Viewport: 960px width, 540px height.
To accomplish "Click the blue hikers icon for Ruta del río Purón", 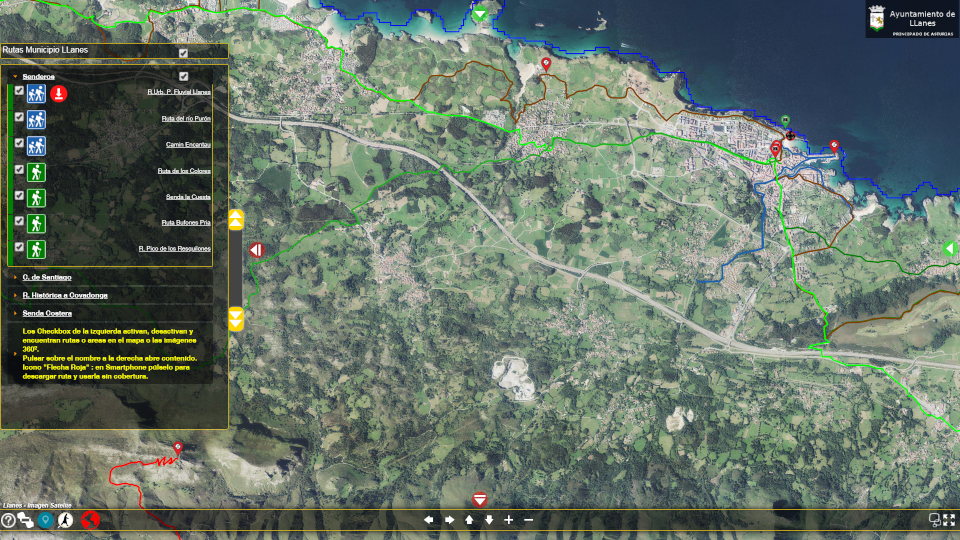I will (37, 120).
